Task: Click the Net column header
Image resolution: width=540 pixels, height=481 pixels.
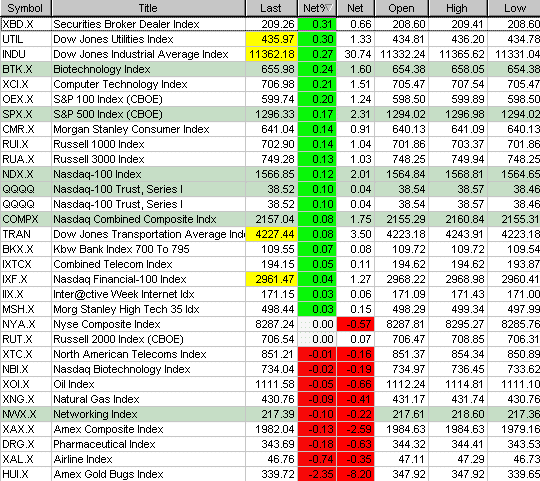Action: (x=355, y=8)
